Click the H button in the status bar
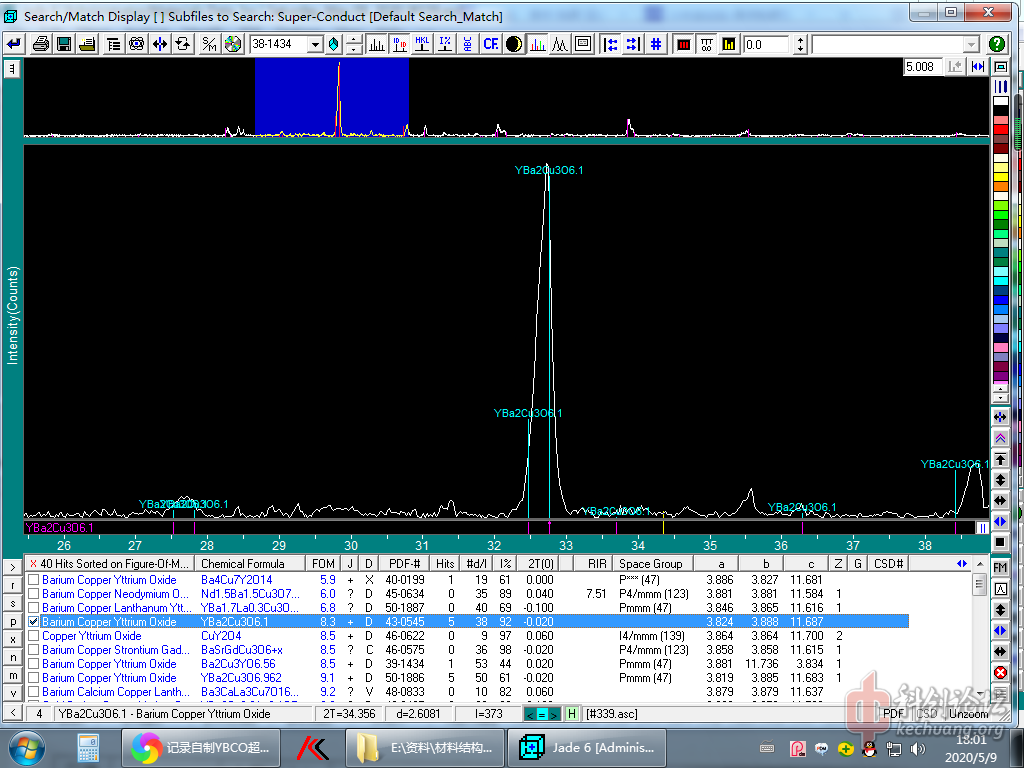1024x768 pixels. point(571,714)
